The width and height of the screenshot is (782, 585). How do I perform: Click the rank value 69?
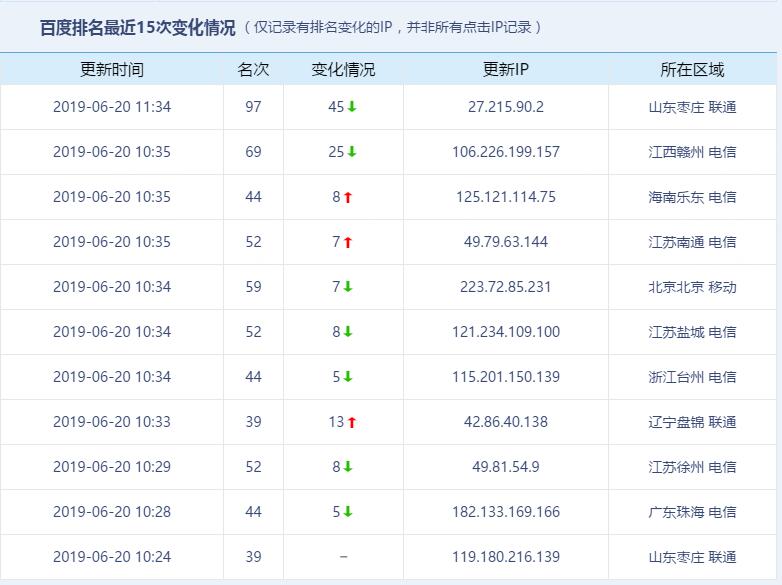253,152
